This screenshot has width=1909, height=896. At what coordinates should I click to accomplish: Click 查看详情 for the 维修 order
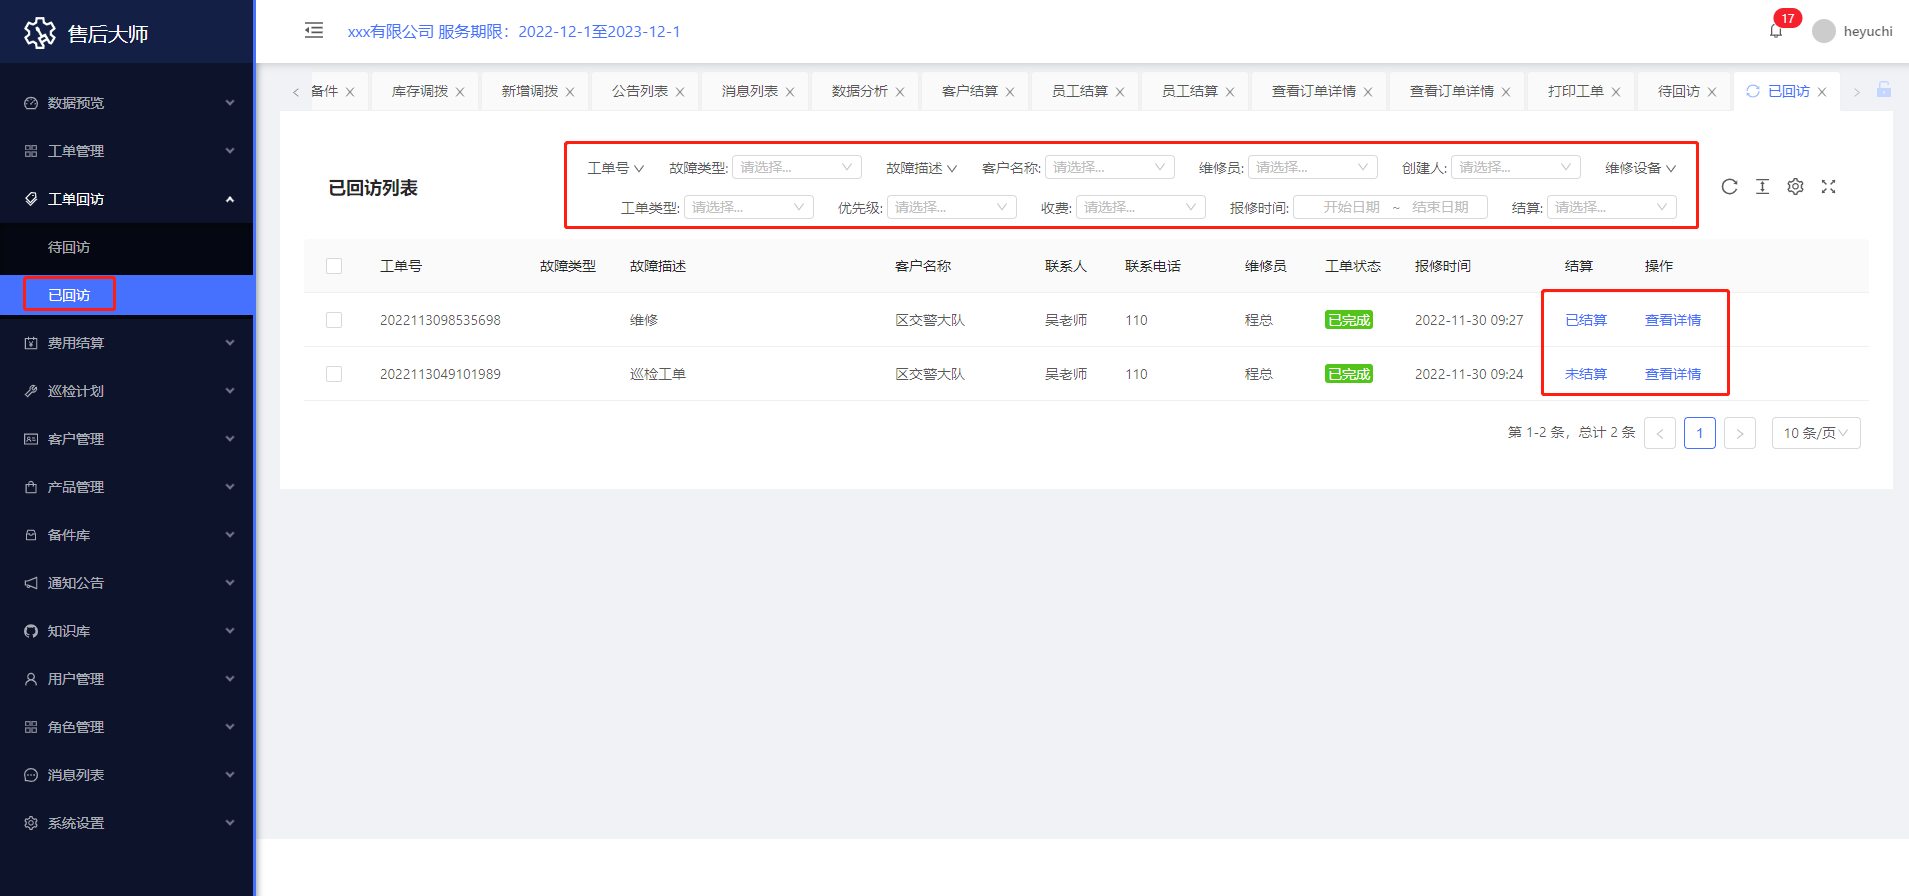point(1672,320)
